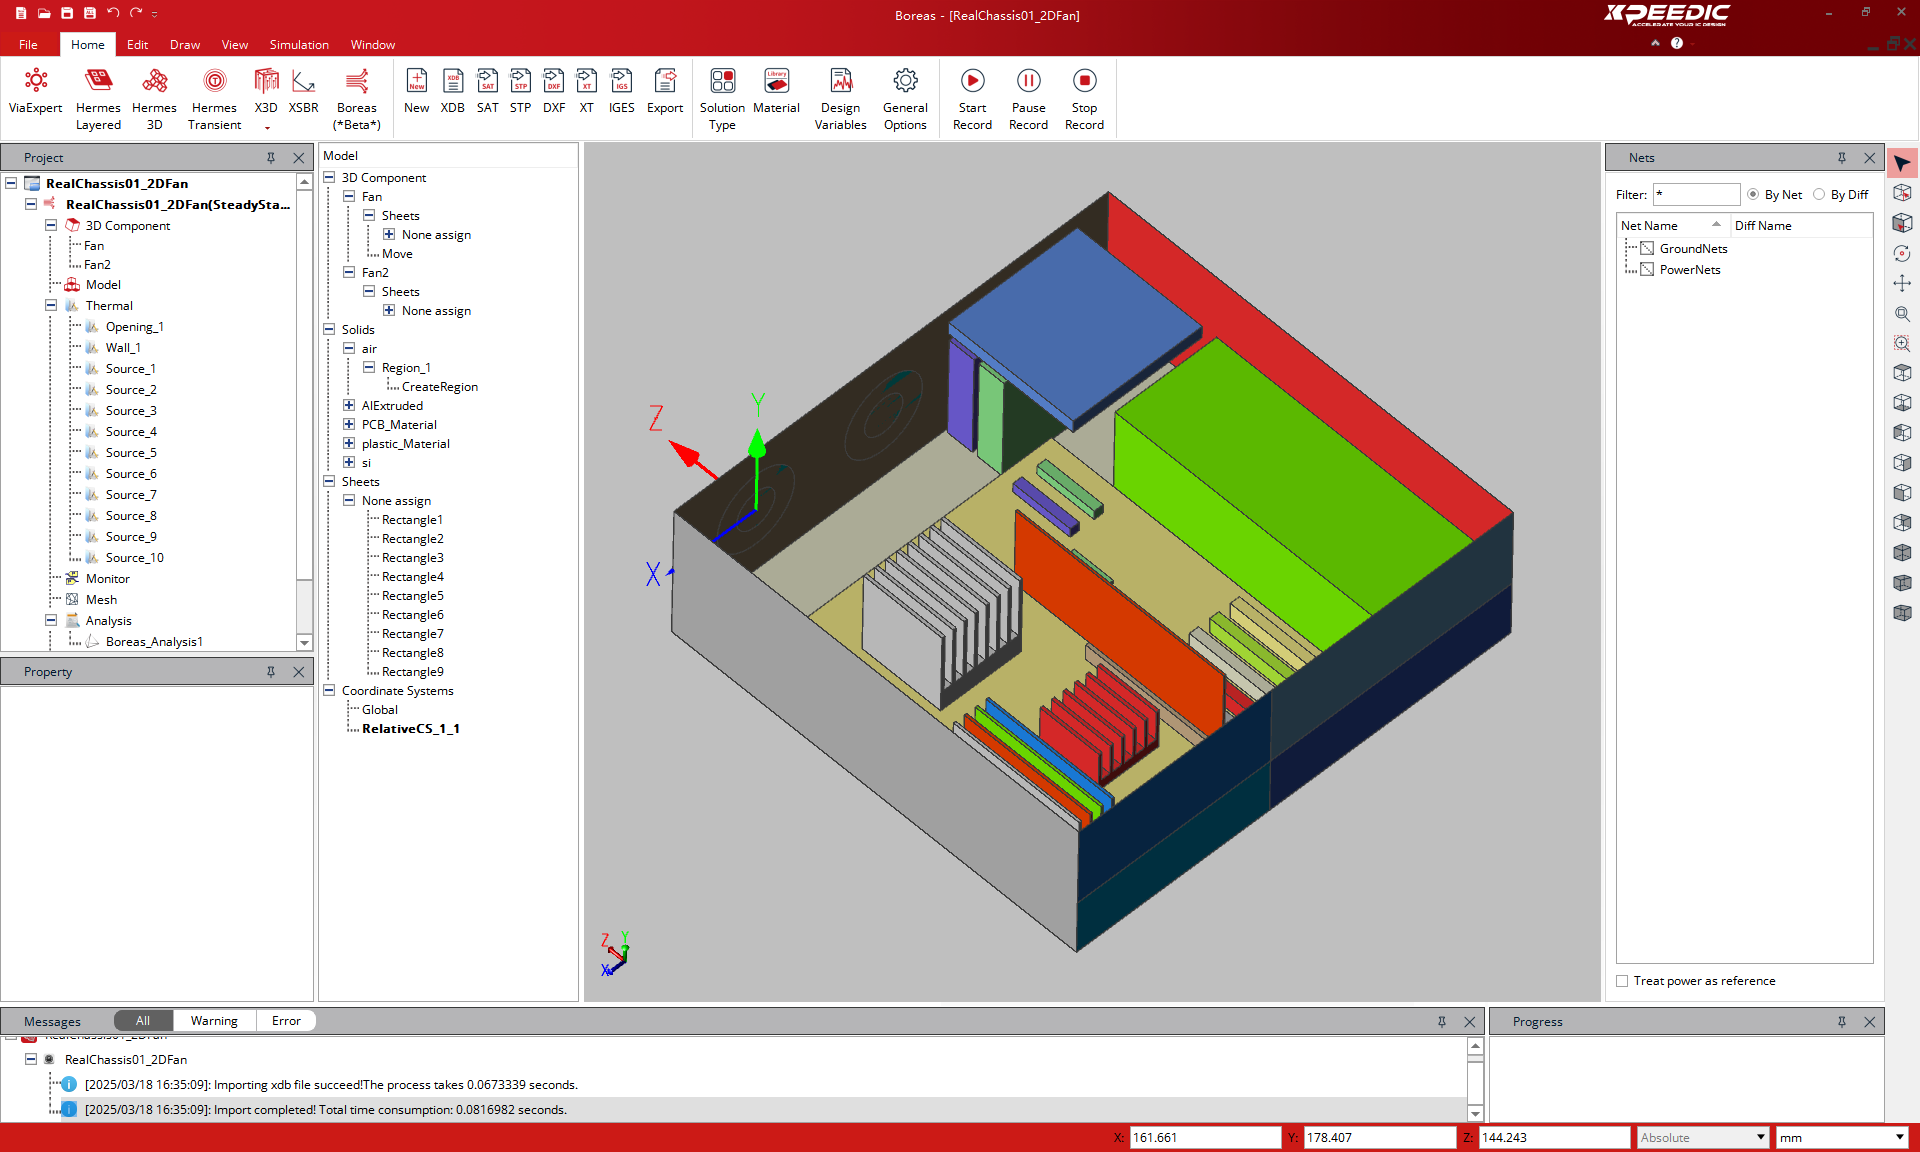Expand plastic_Material solids node

pos(349,443)
